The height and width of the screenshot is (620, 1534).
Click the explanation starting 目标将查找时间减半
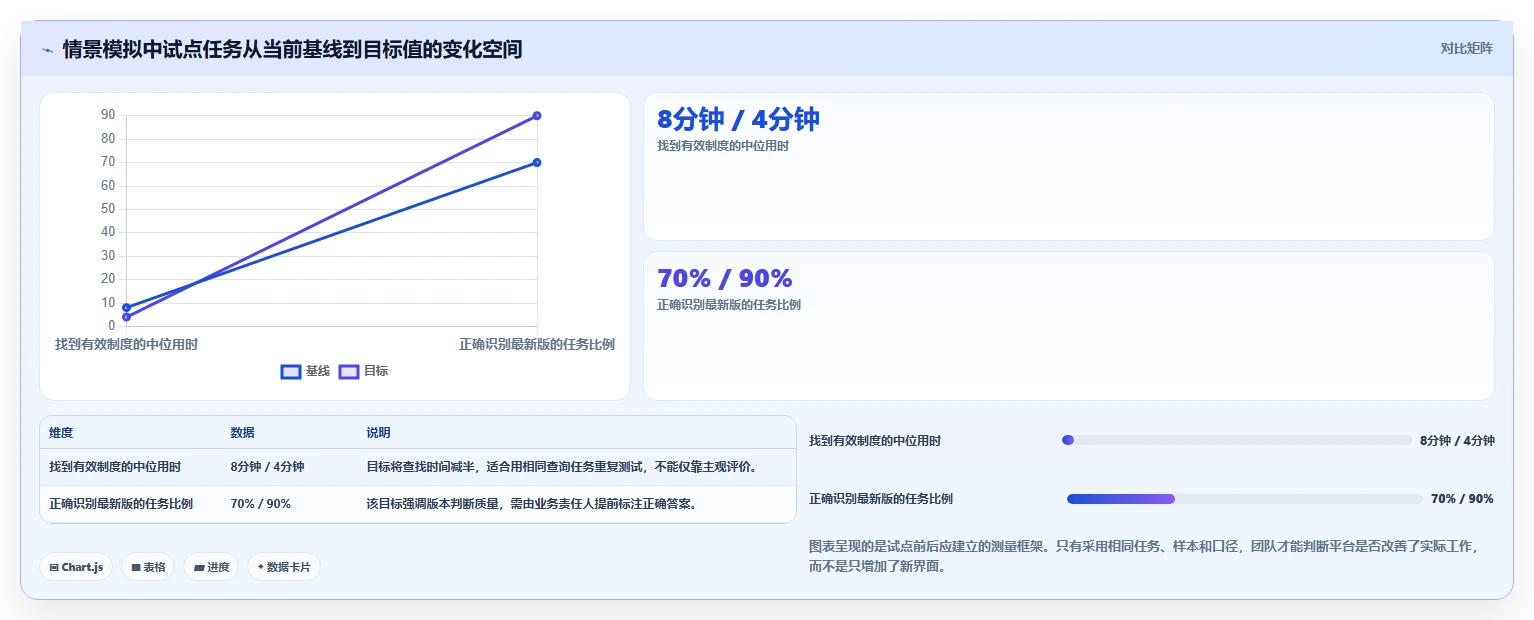pos(564,467)
